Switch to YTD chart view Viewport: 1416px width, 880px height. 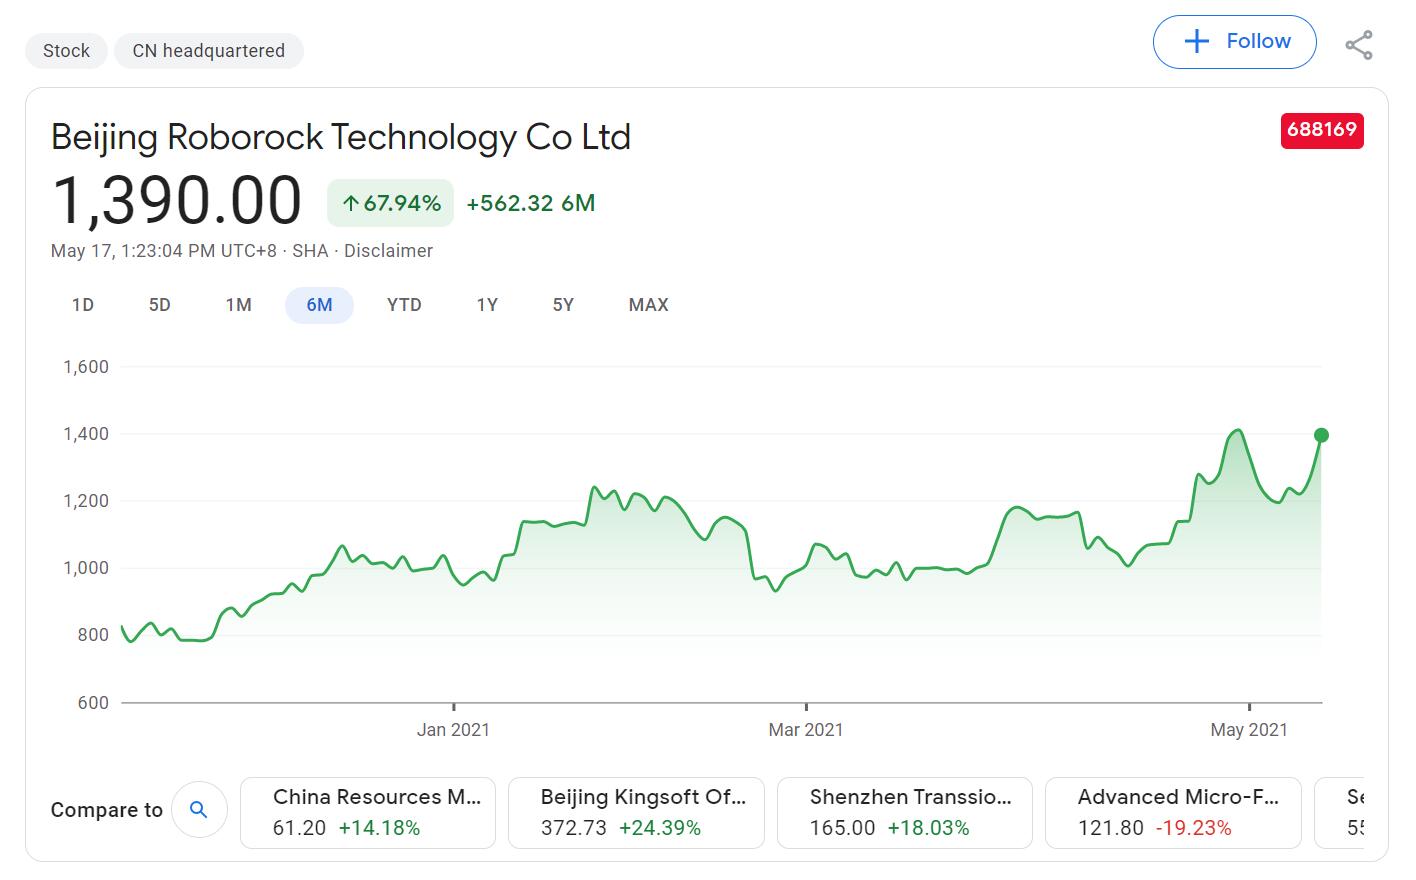[404, 305]
